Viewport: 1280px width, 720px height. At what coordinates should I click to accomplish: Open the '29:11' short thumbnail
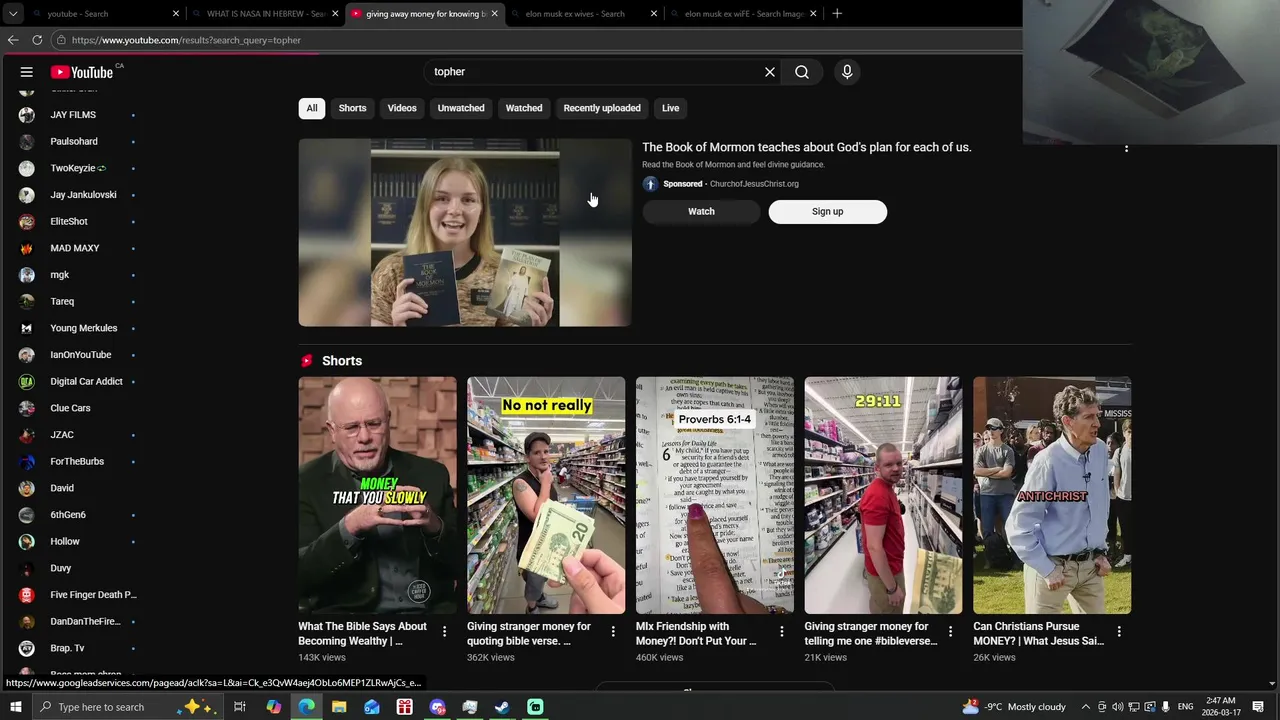(x=883, y=495)
